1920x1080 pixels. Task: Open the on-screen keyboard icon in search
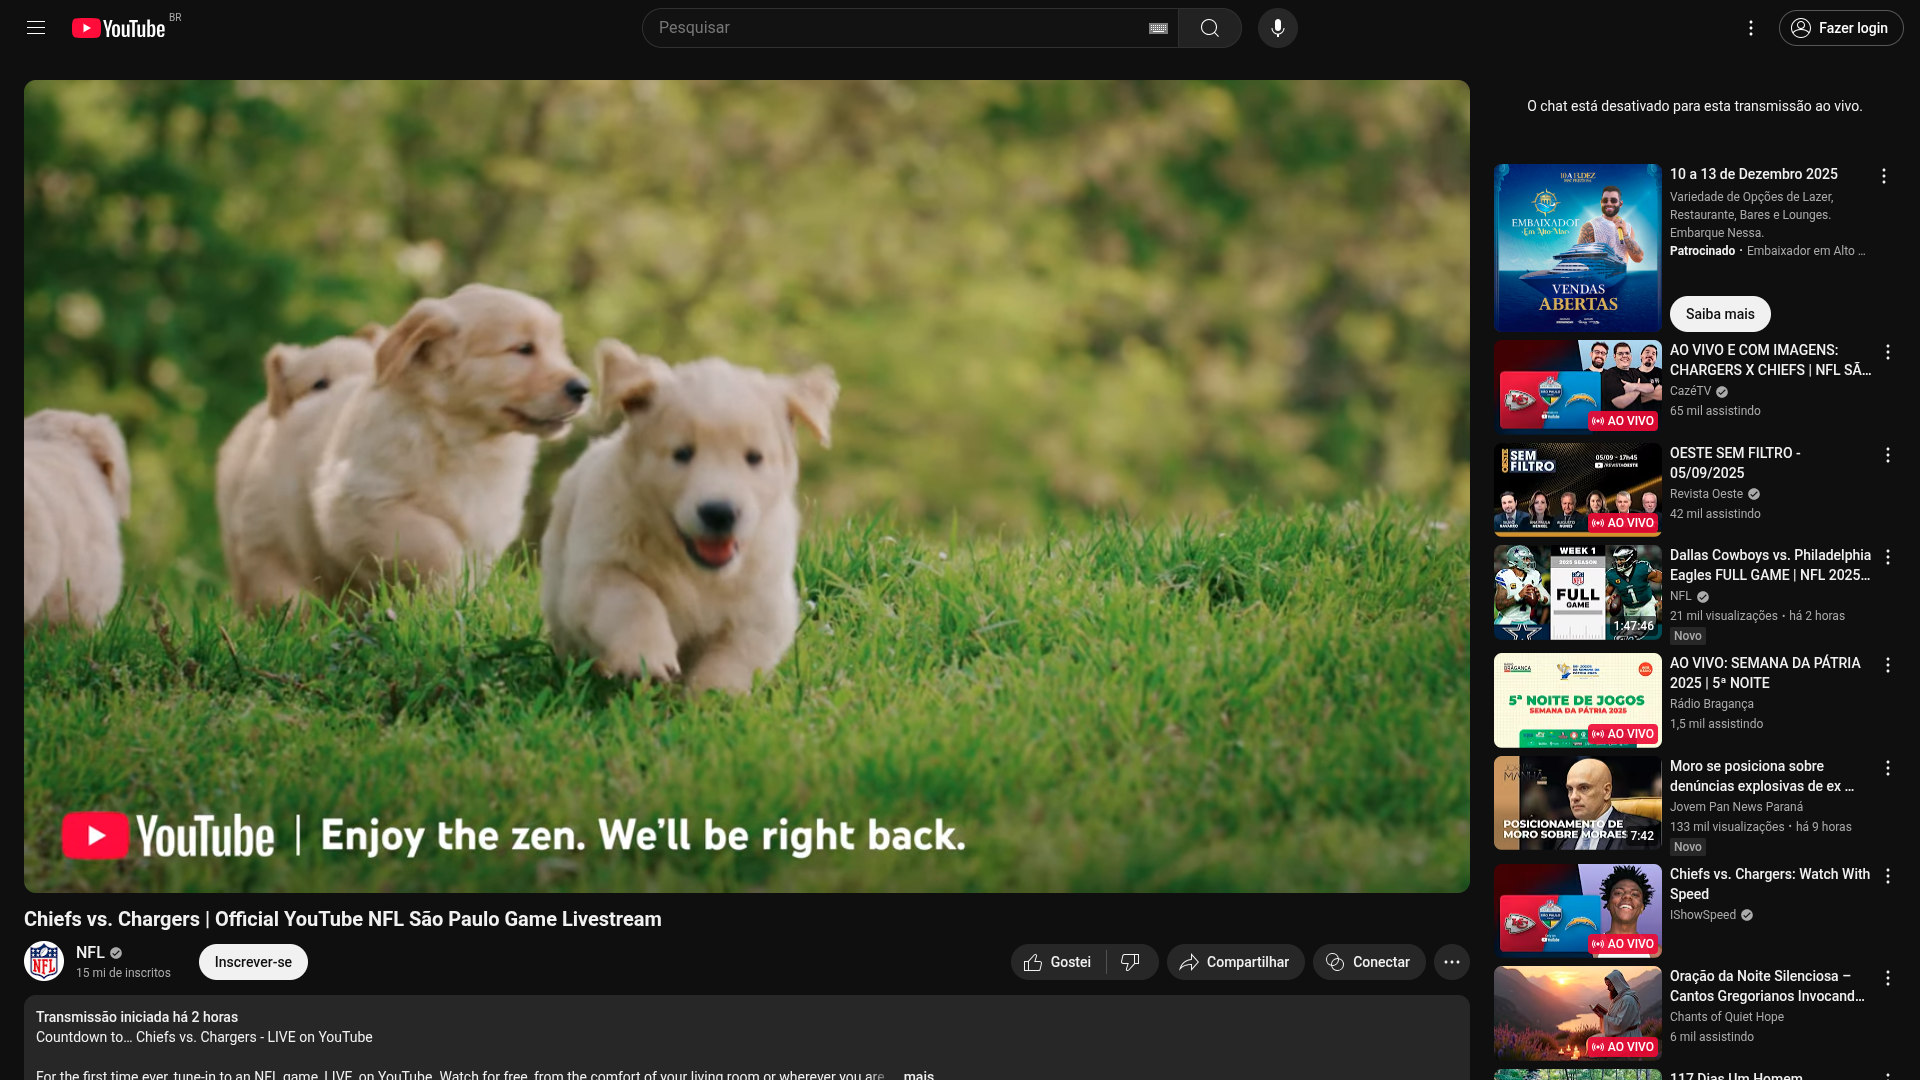1158,28
